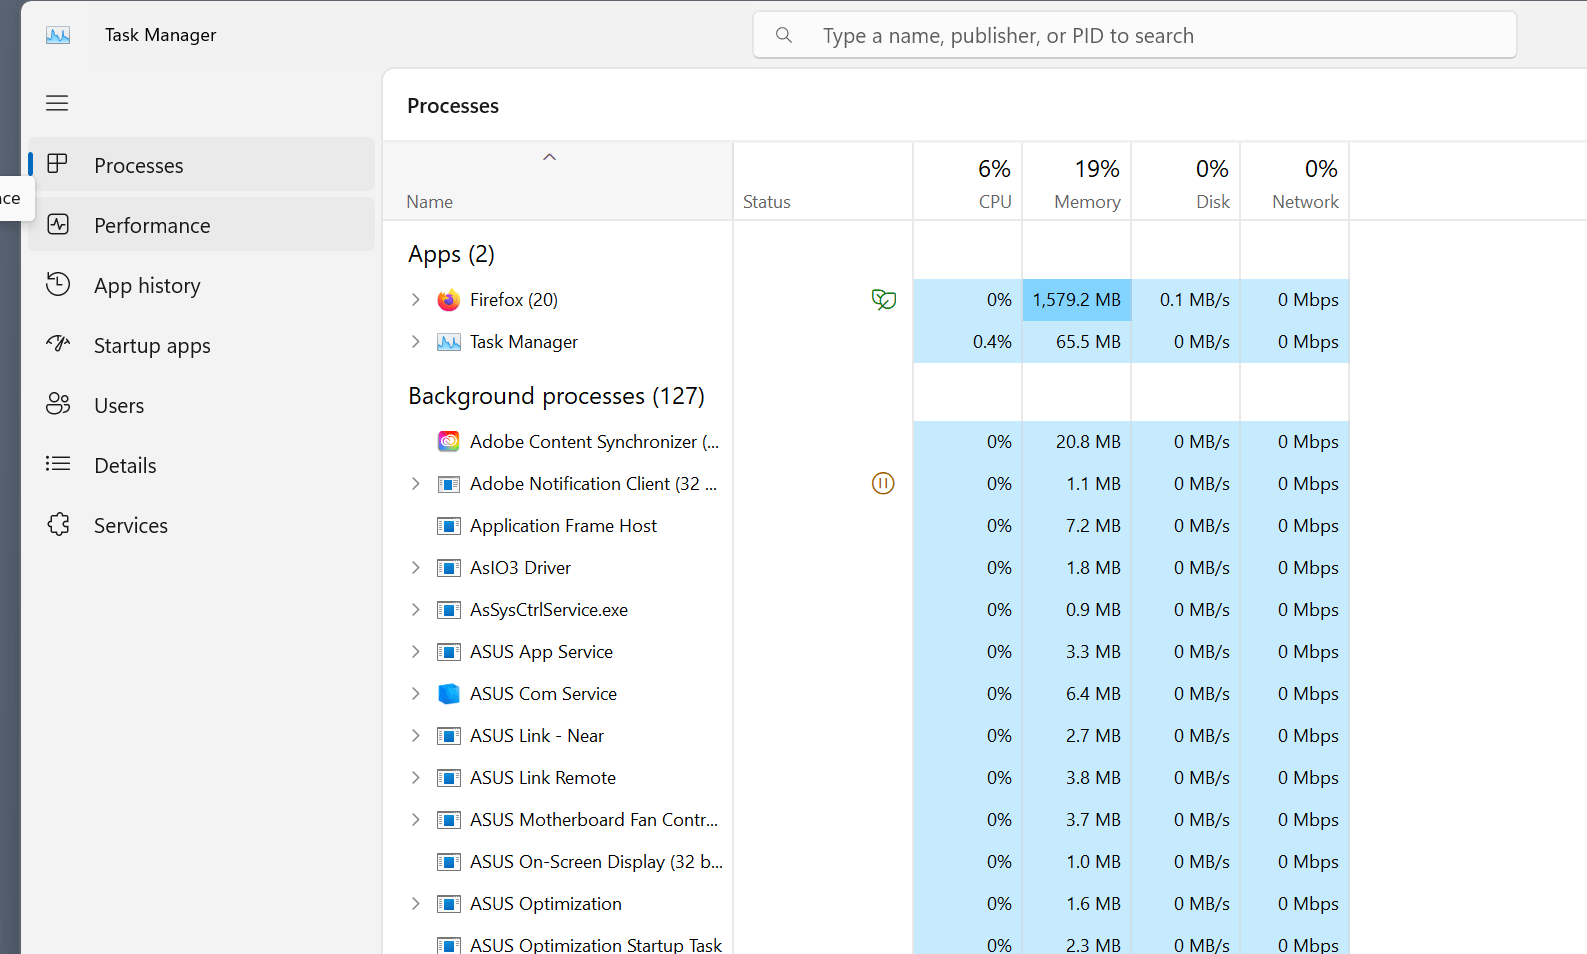1587x954 pixels.
Task: Click the ASUS On-Screen Display icon
Action: 449,862
